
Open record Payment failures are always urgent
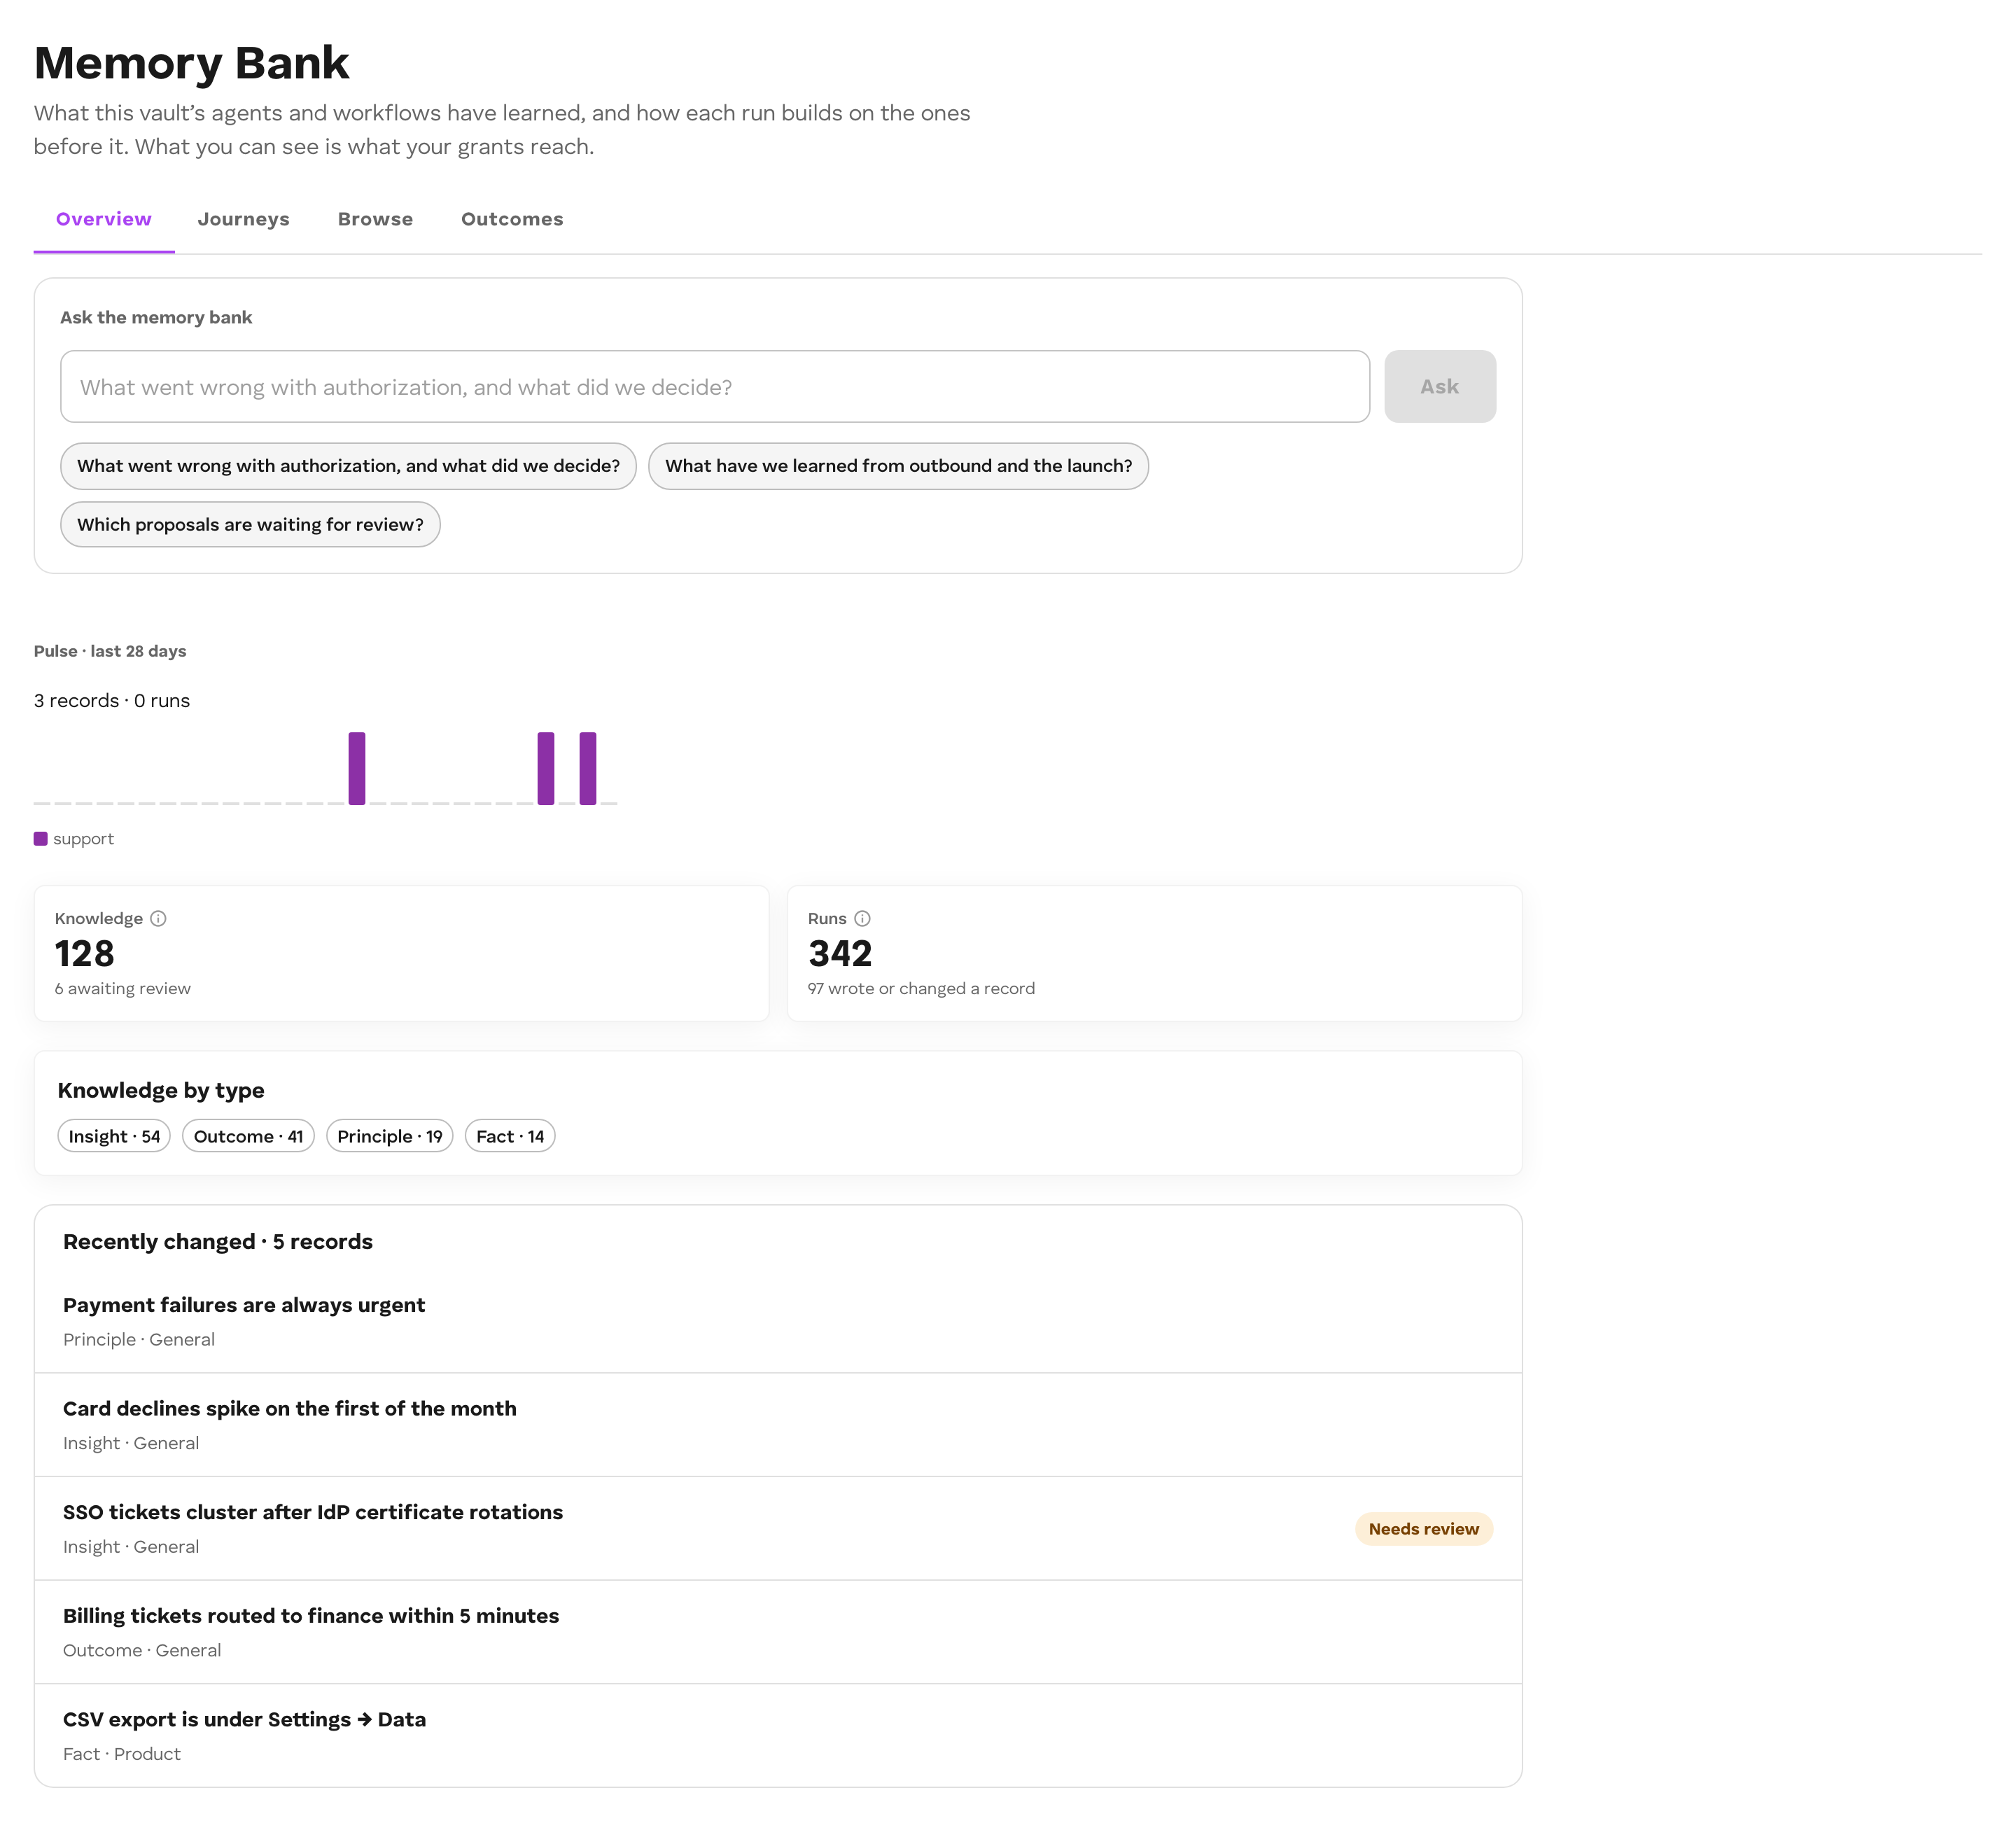click(x=778, y=1321)
